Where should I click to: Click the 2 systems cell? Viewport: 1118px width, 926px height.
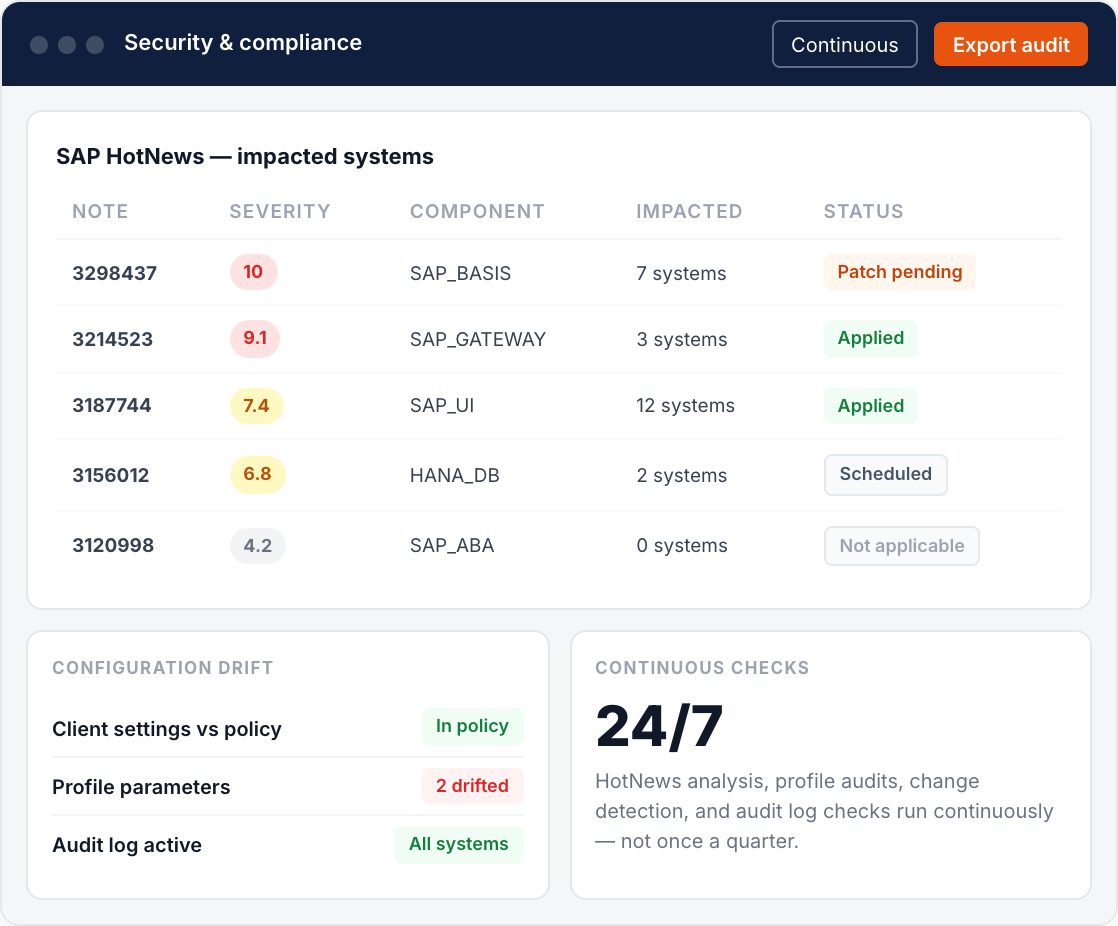682,475
